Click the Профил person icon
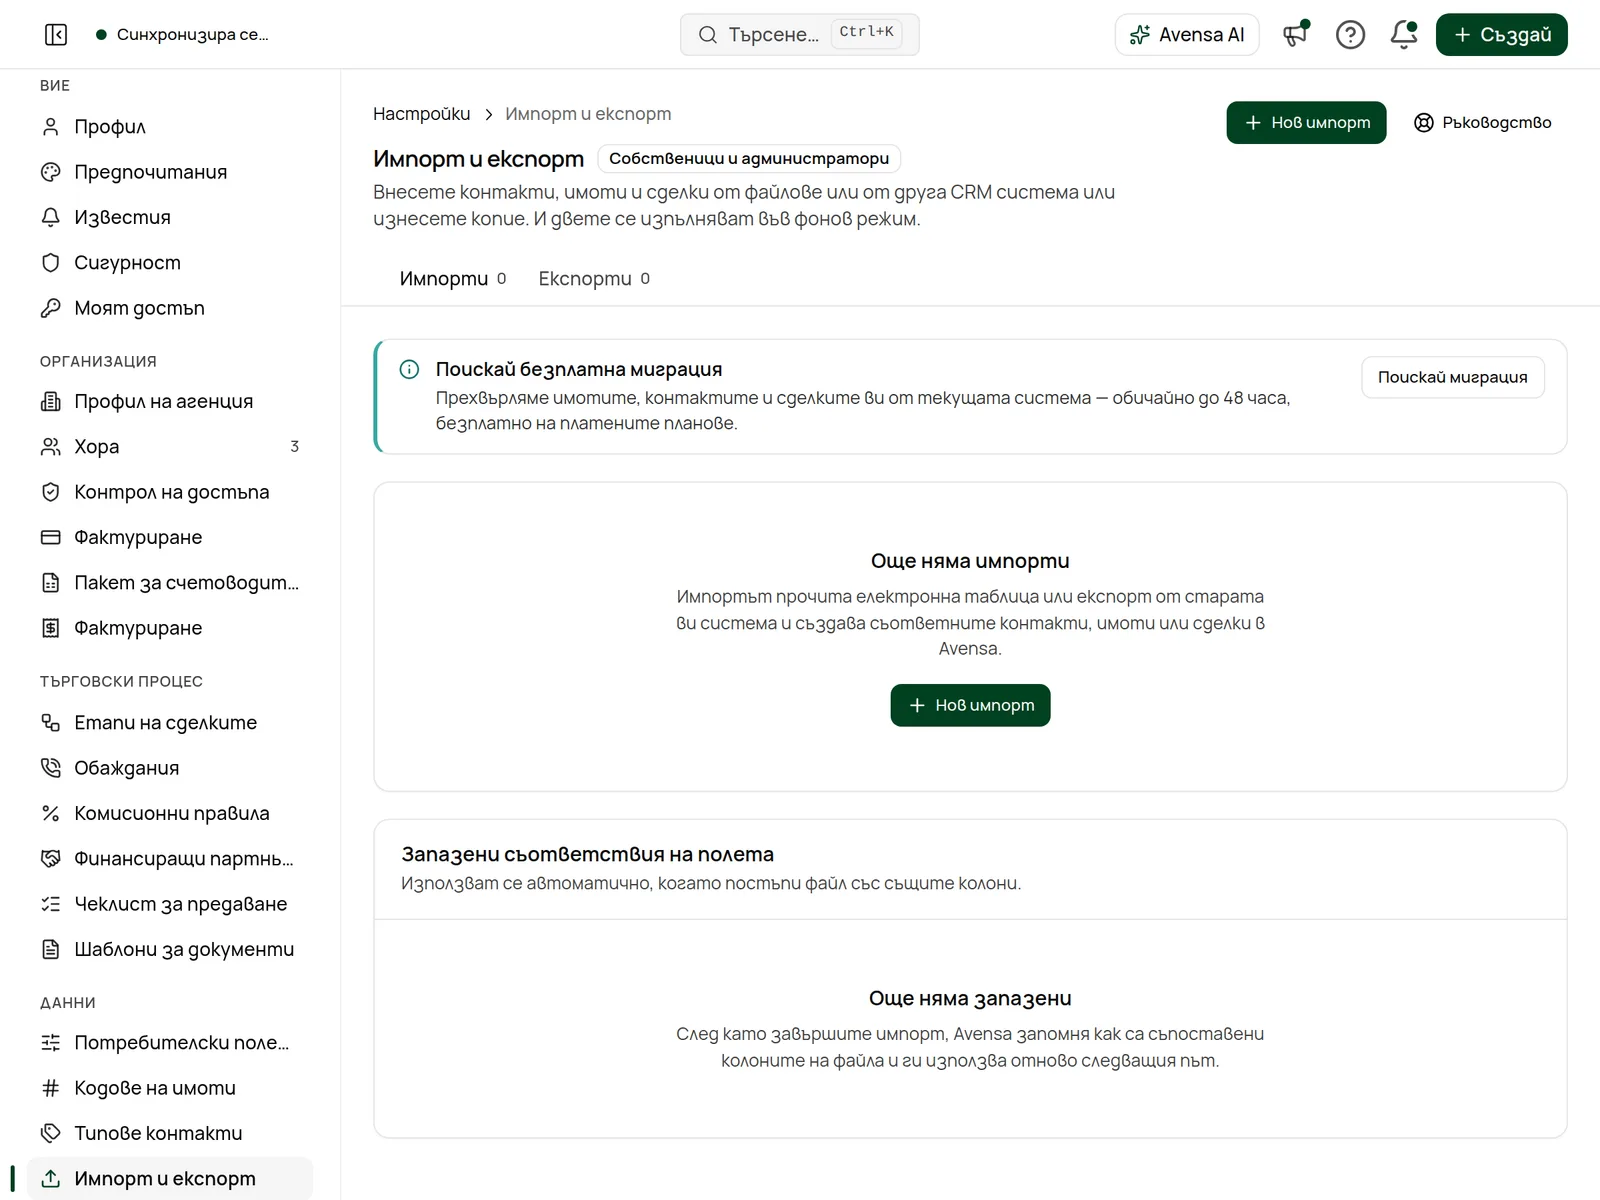1600x1200 pixels. point(51,127)
